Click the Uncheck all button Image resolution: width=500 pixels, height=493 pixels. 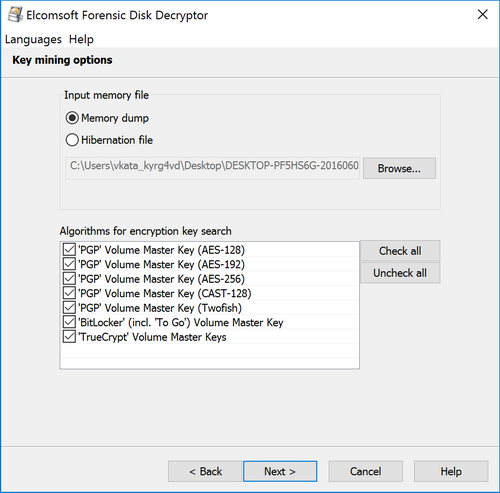tap(400, 273)
